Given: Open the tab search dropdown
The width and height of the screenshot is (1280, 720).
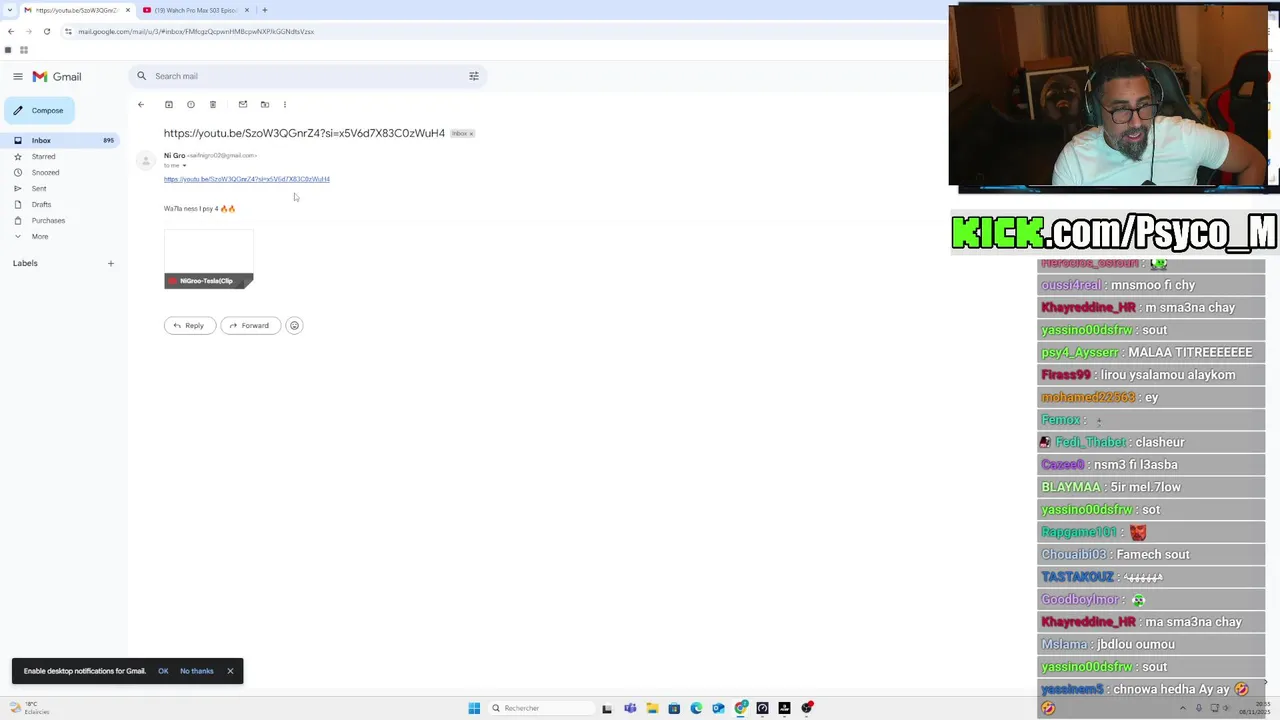Looking at the screenshot, I should (x=10, y=10).
